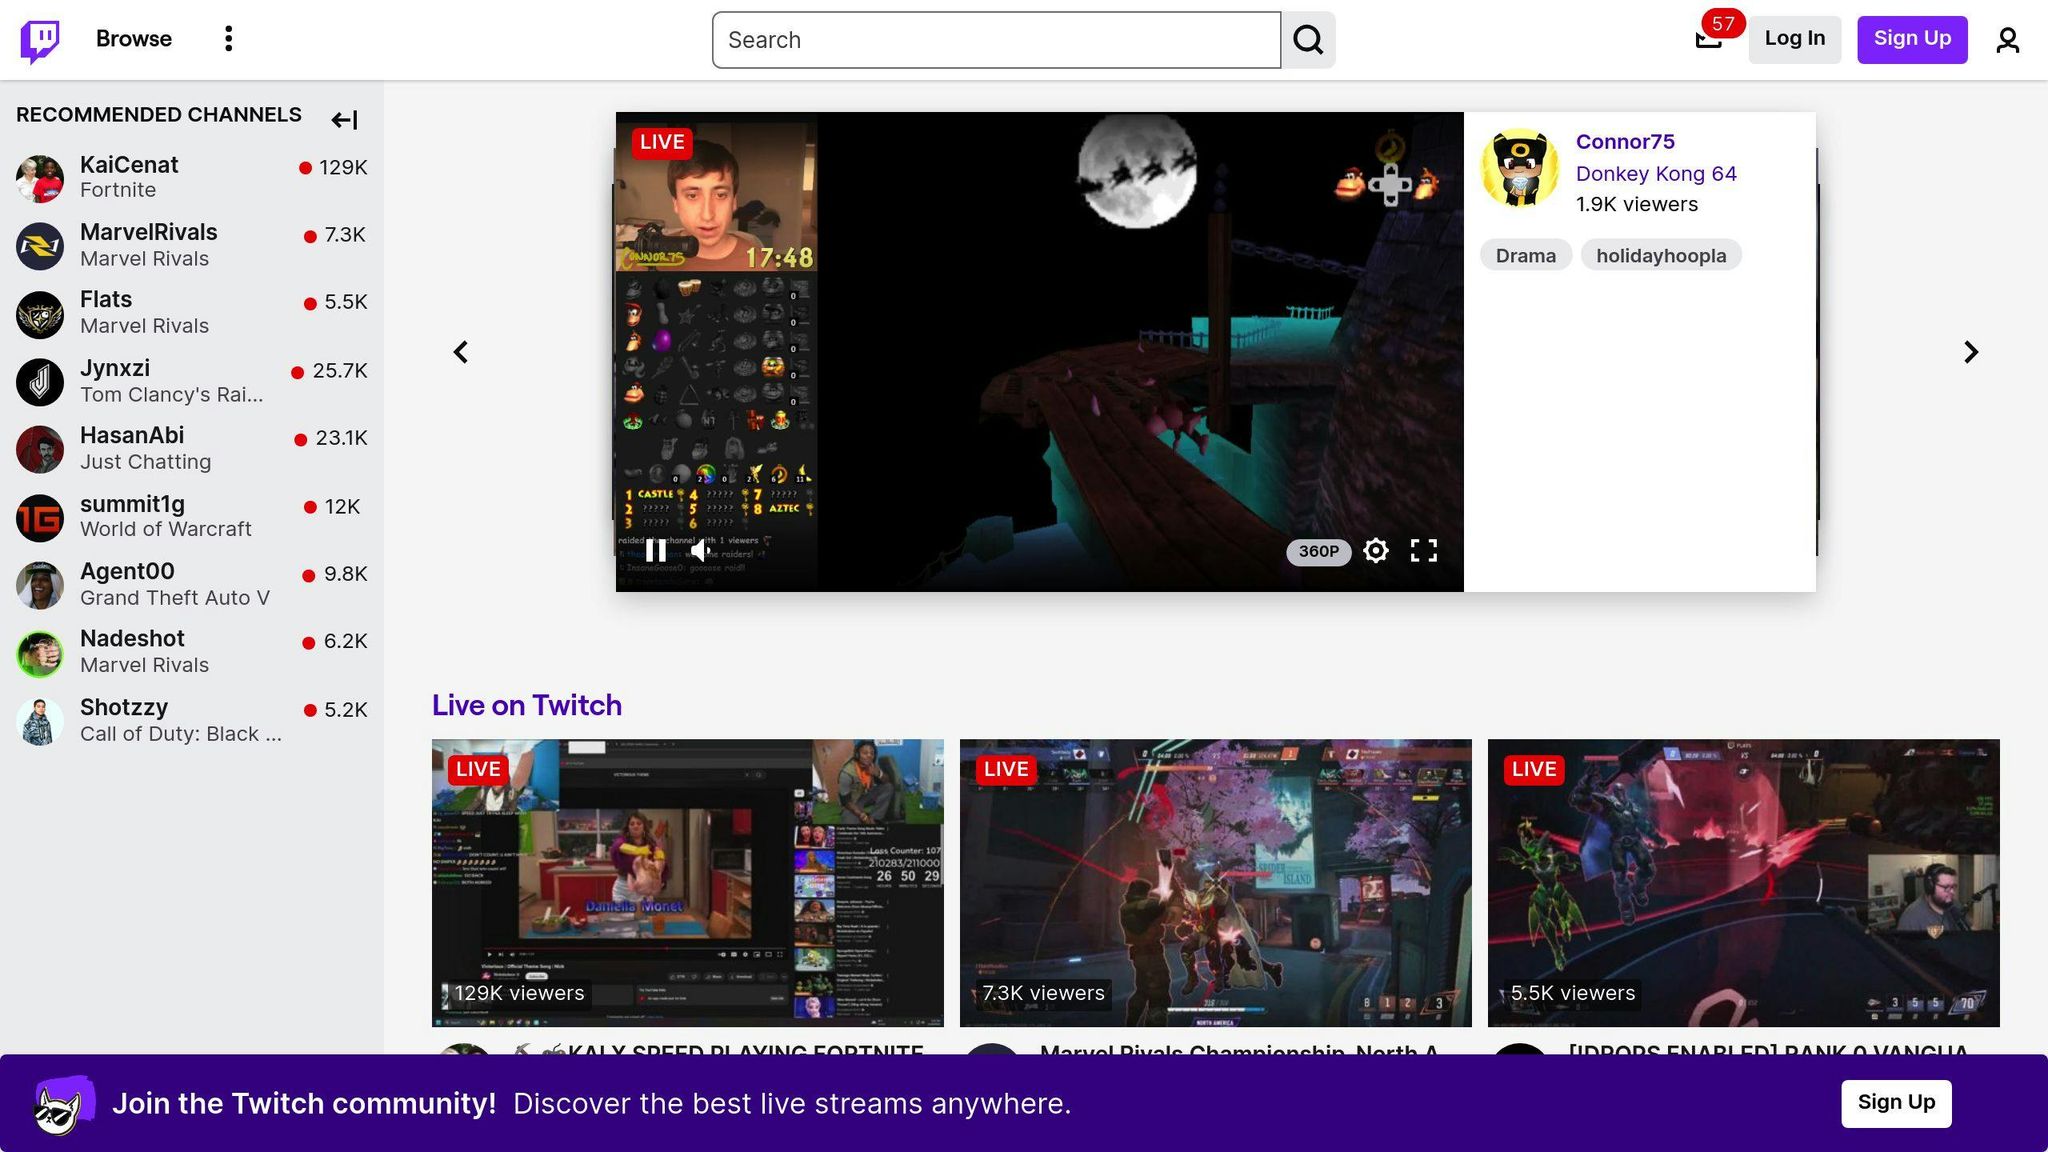This screenshot has width=2048, height=1152.
Task: Open the 7.3K viewers stream thumbnail
Action: 1216,883
